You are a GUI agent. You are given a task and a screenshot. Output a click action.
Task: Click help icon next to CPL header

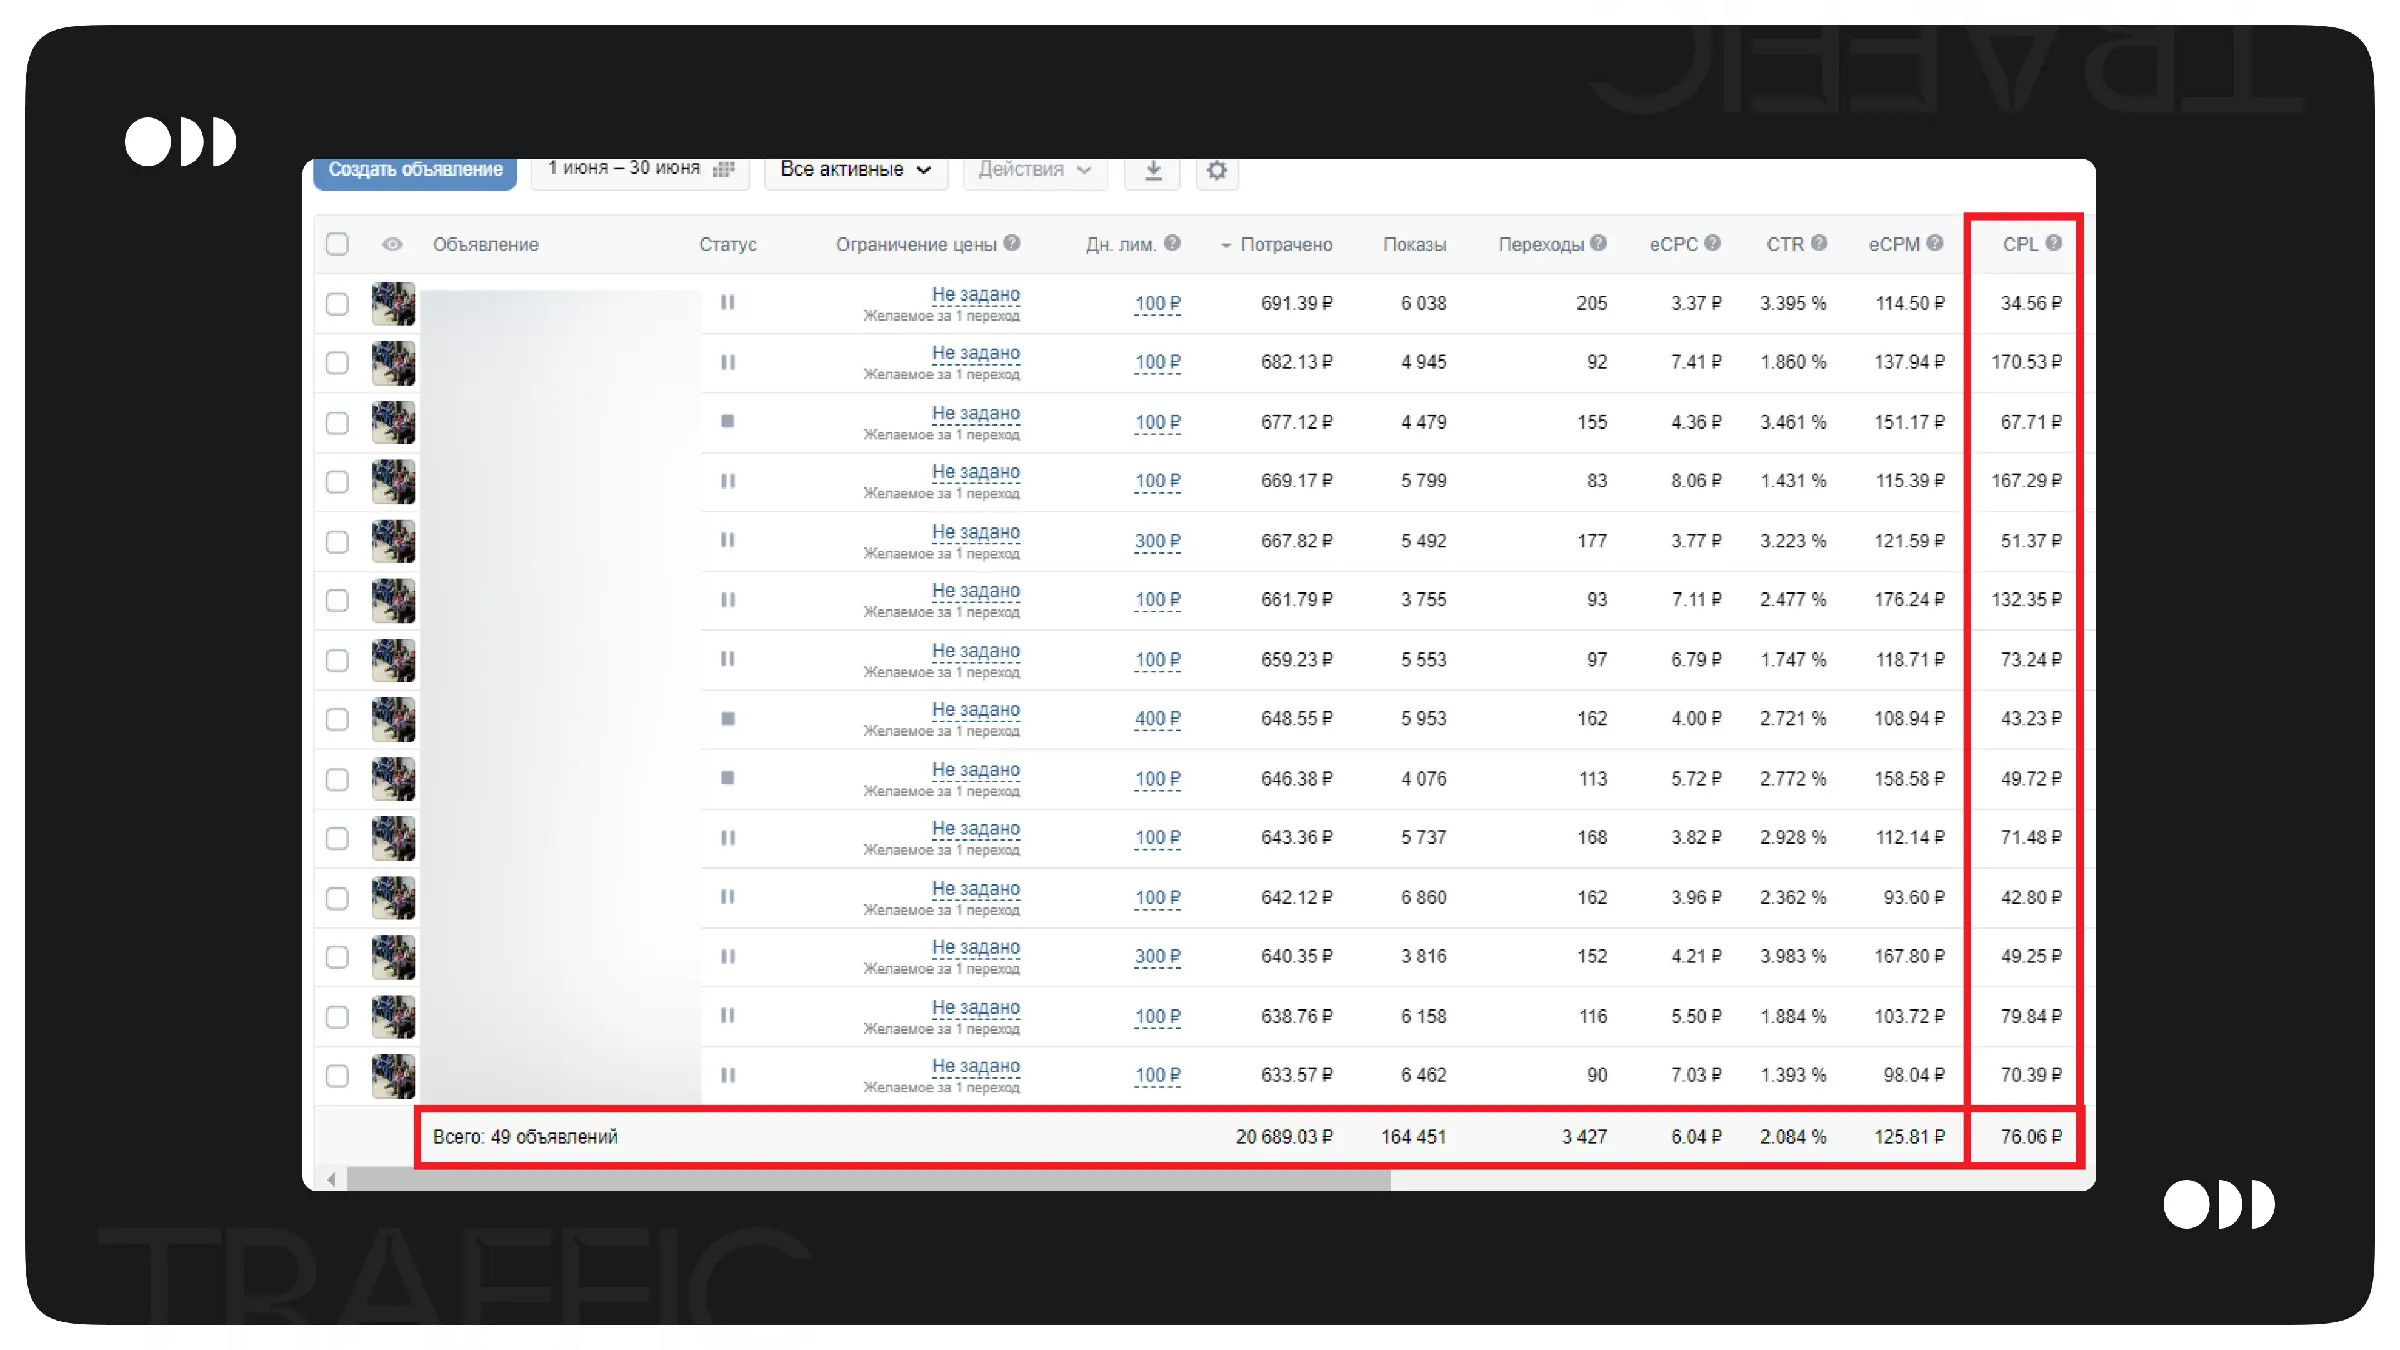tap(2053, 243)
